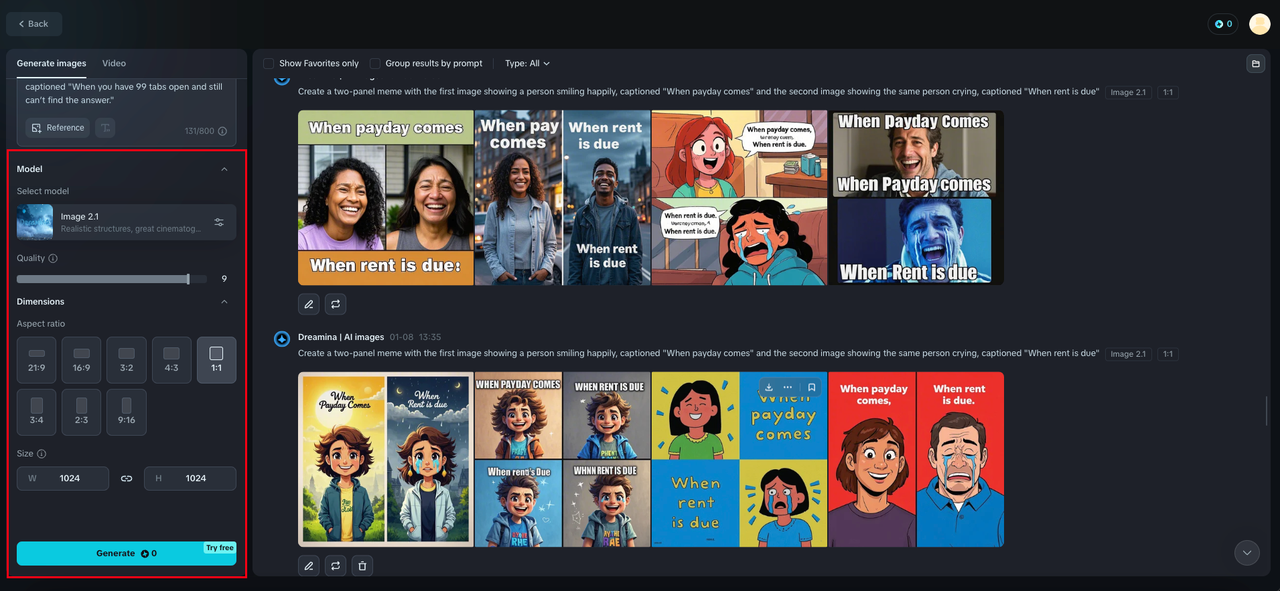The image size is (1280, 591).
Task: Select the 9:16 aspect ratio
Action: tap(126, 412)
